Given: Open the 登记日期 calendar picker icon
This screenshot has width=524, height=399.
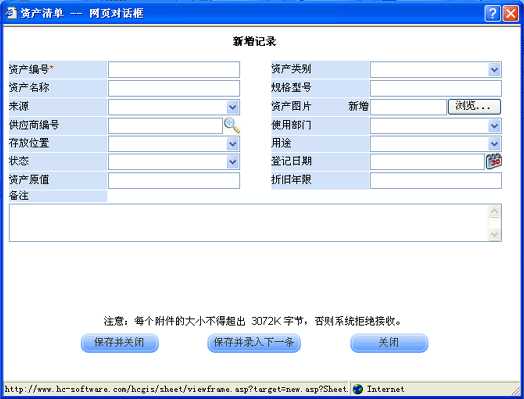Looking at the screenshot, I should 494,161.
